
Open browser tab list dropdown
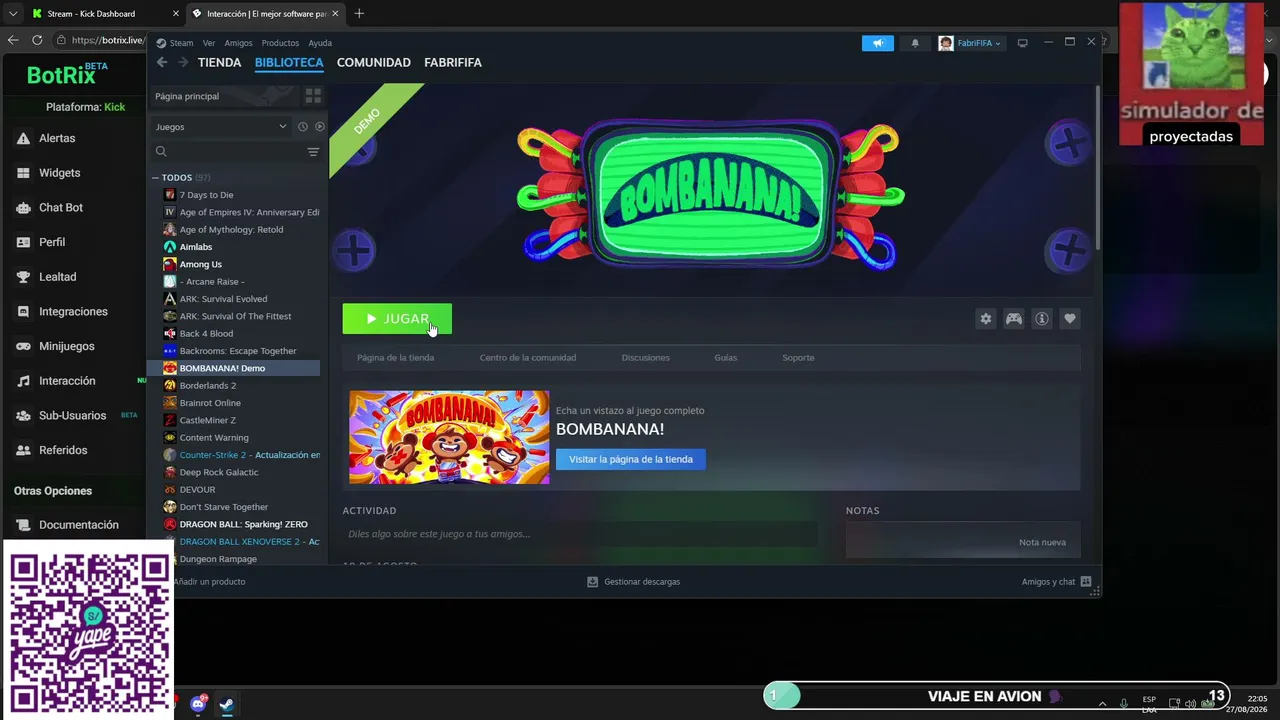pos(13,14)
